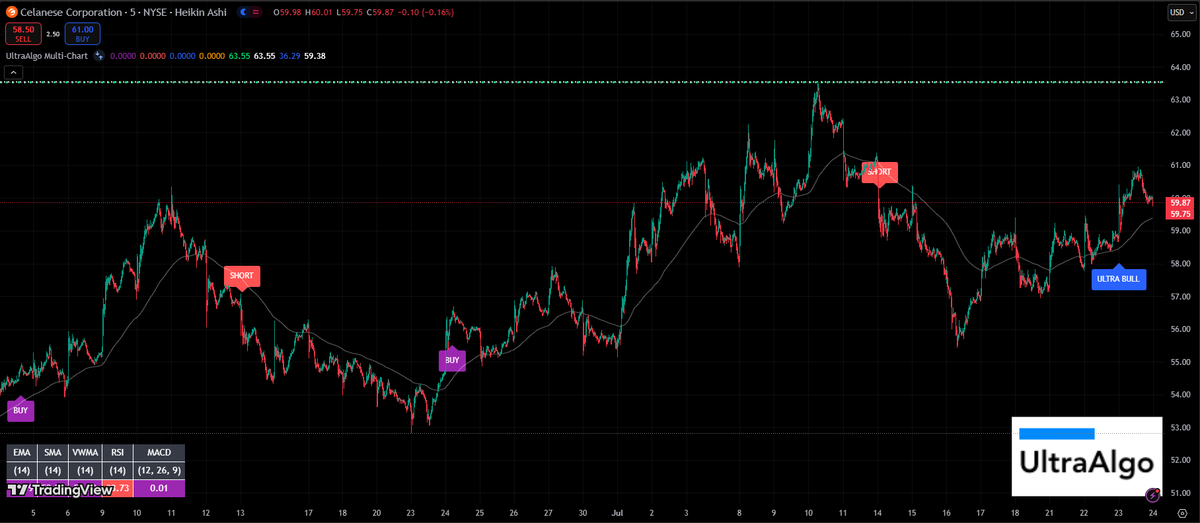This screenshot has height=523, width=1200.
Task: Click the 0.01 MACD value cell
Action: (x=159, y=488)
